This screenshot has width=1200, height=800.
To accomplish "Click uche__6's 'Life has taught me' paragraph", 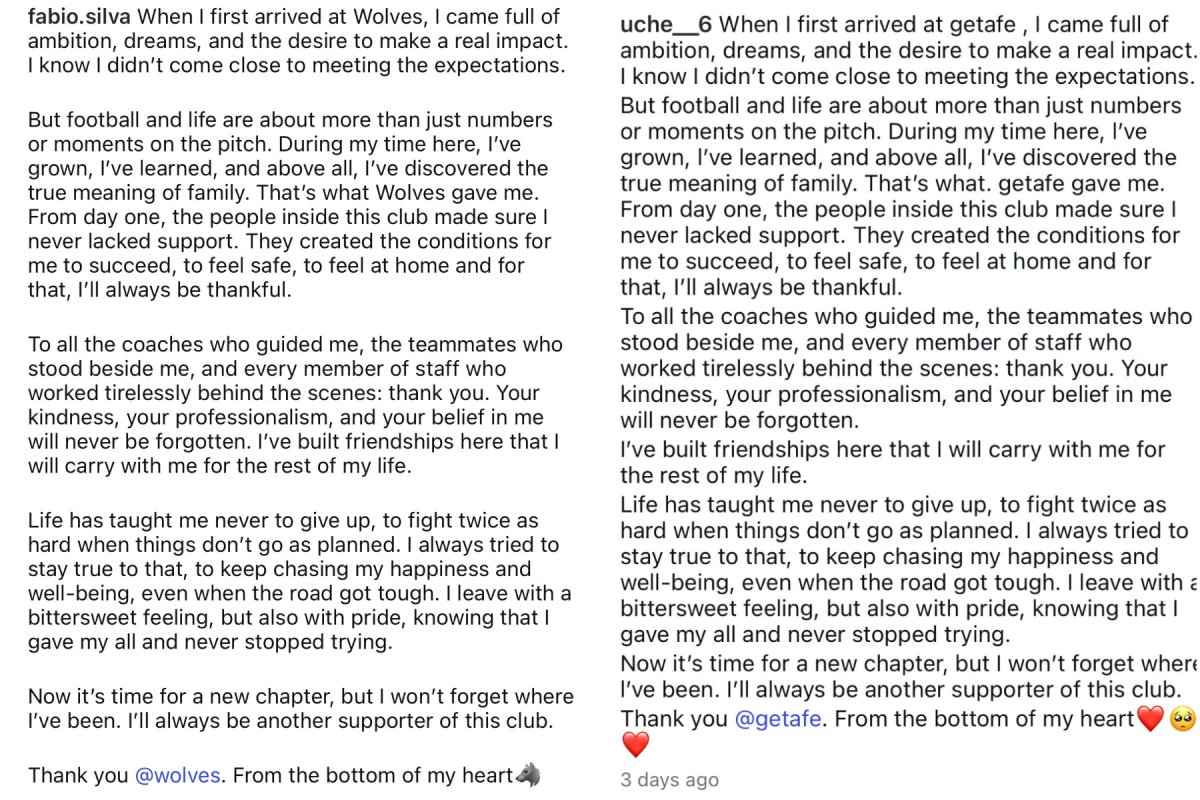I will [x=908, y=570].
